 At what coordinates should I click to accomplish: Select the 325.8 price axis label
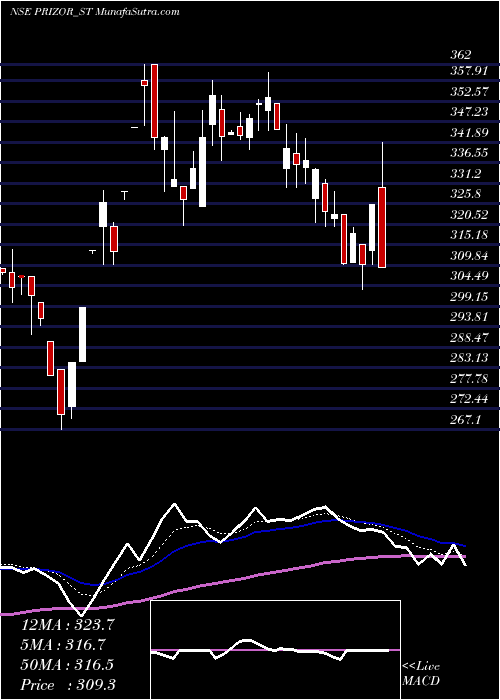tap(466, 194)
